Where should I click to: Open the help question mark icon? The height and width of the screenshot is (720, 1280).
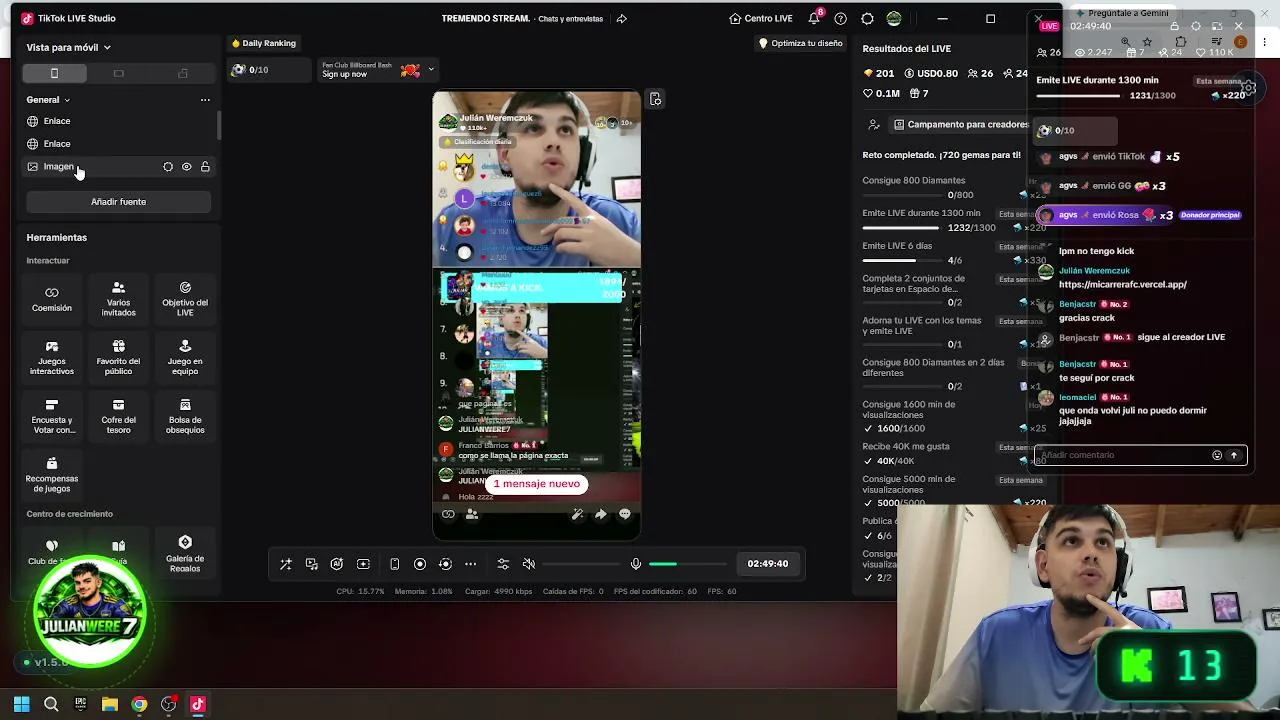[x=840, y=19]
